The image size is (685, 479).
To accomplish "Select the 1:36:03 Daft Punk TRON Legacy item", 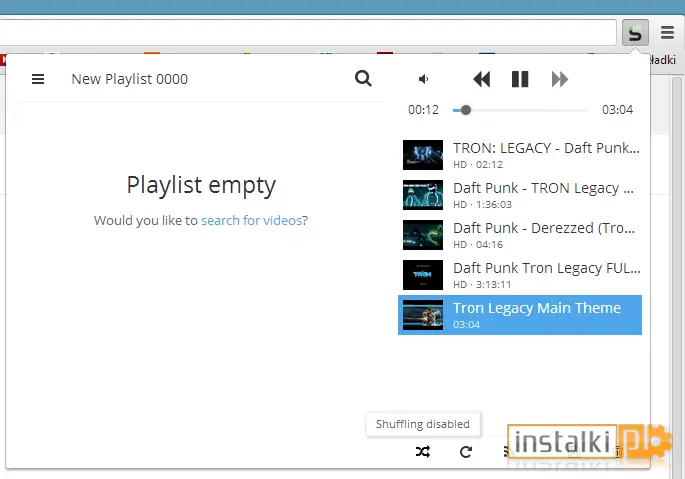I will pyautogui.click(x=520, y=195).
